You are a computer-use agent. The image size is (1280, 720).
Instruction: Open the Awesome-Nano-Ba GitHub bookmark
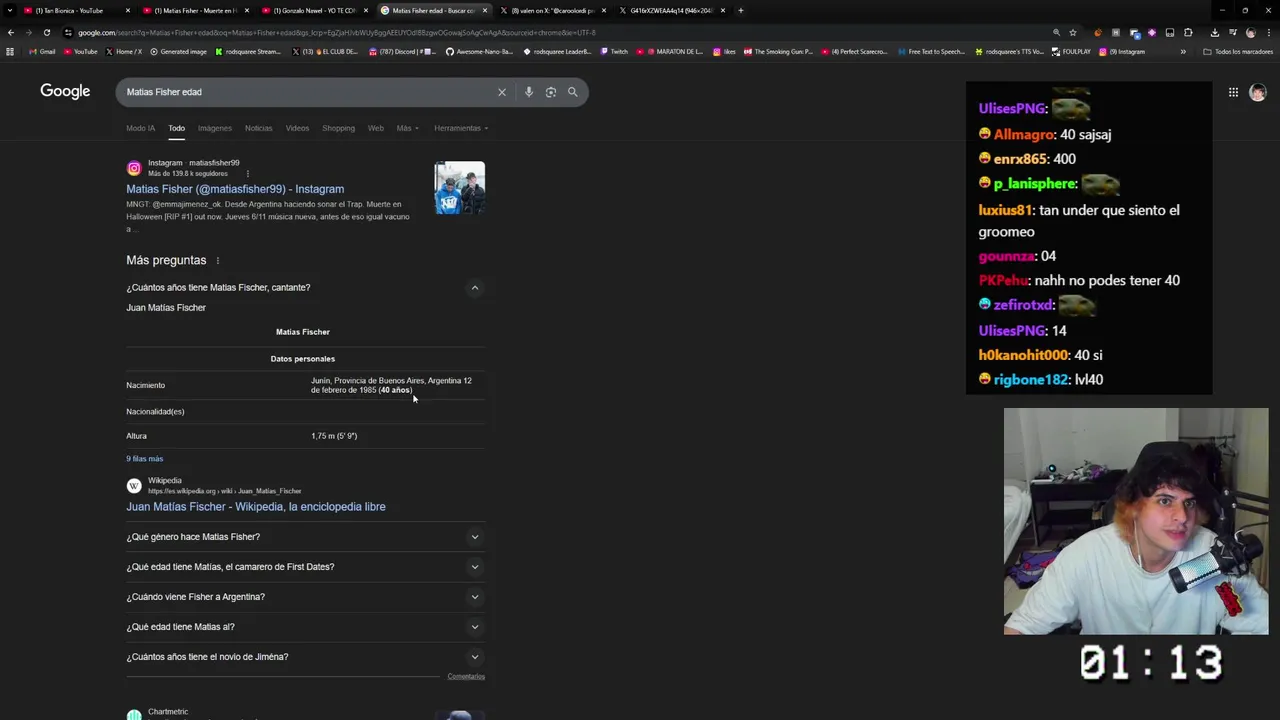point(480,52)
